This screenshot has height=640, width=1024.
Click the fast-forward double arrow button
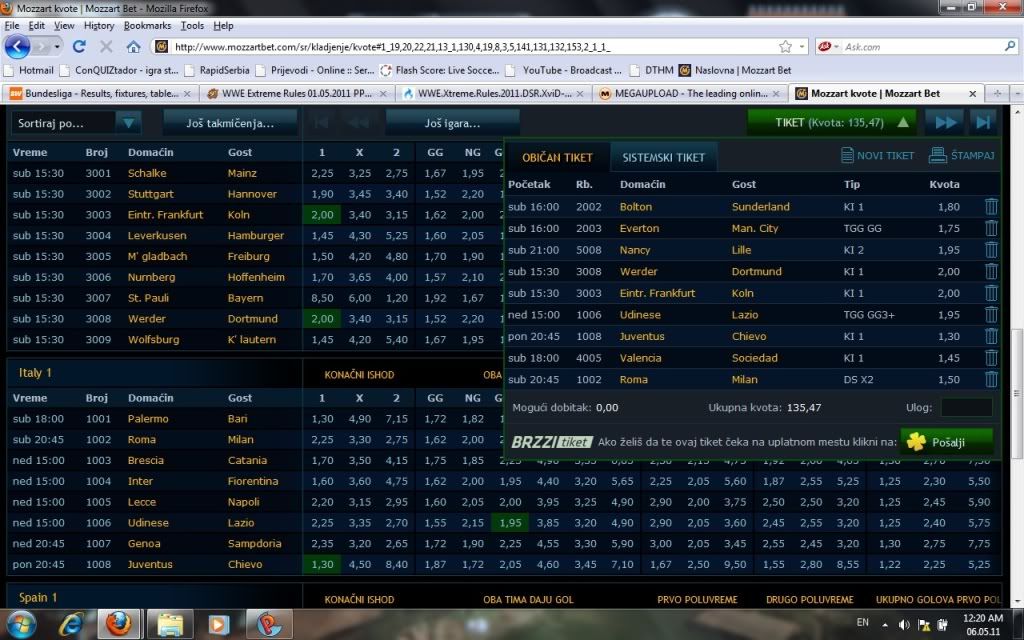(x=943, y=123)
